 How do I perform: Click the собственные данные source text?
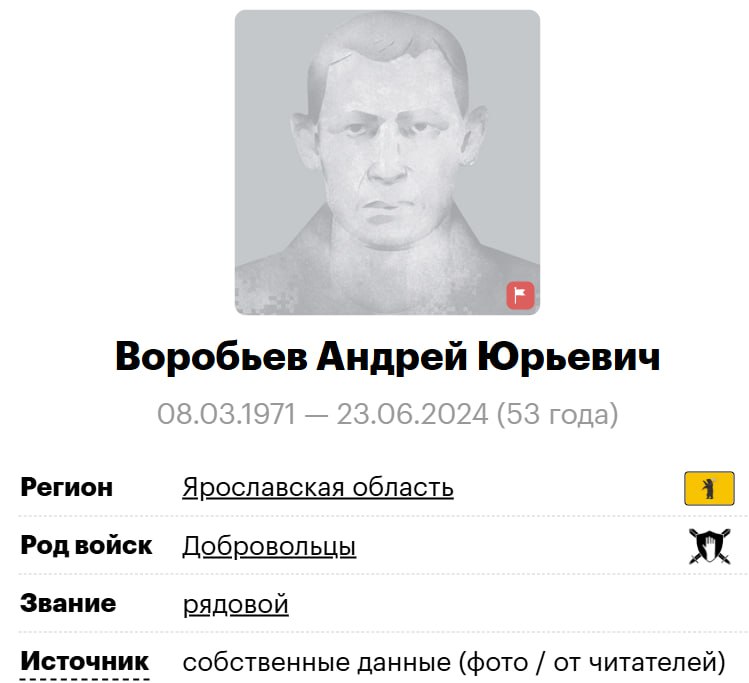(x=316, y=662)
